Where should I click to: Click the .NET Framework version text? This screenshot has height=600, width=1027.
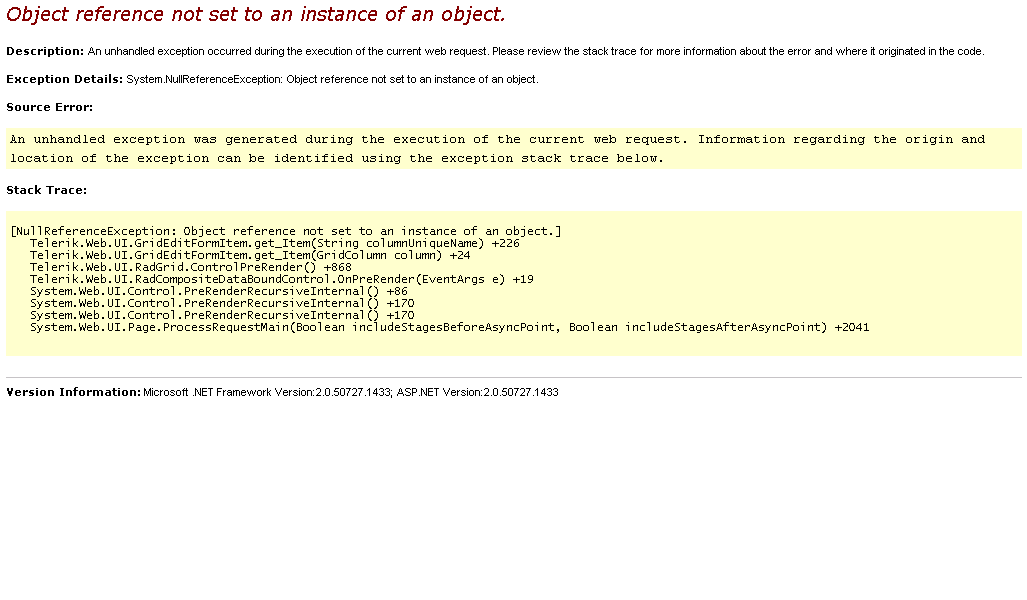click(267, 392)
